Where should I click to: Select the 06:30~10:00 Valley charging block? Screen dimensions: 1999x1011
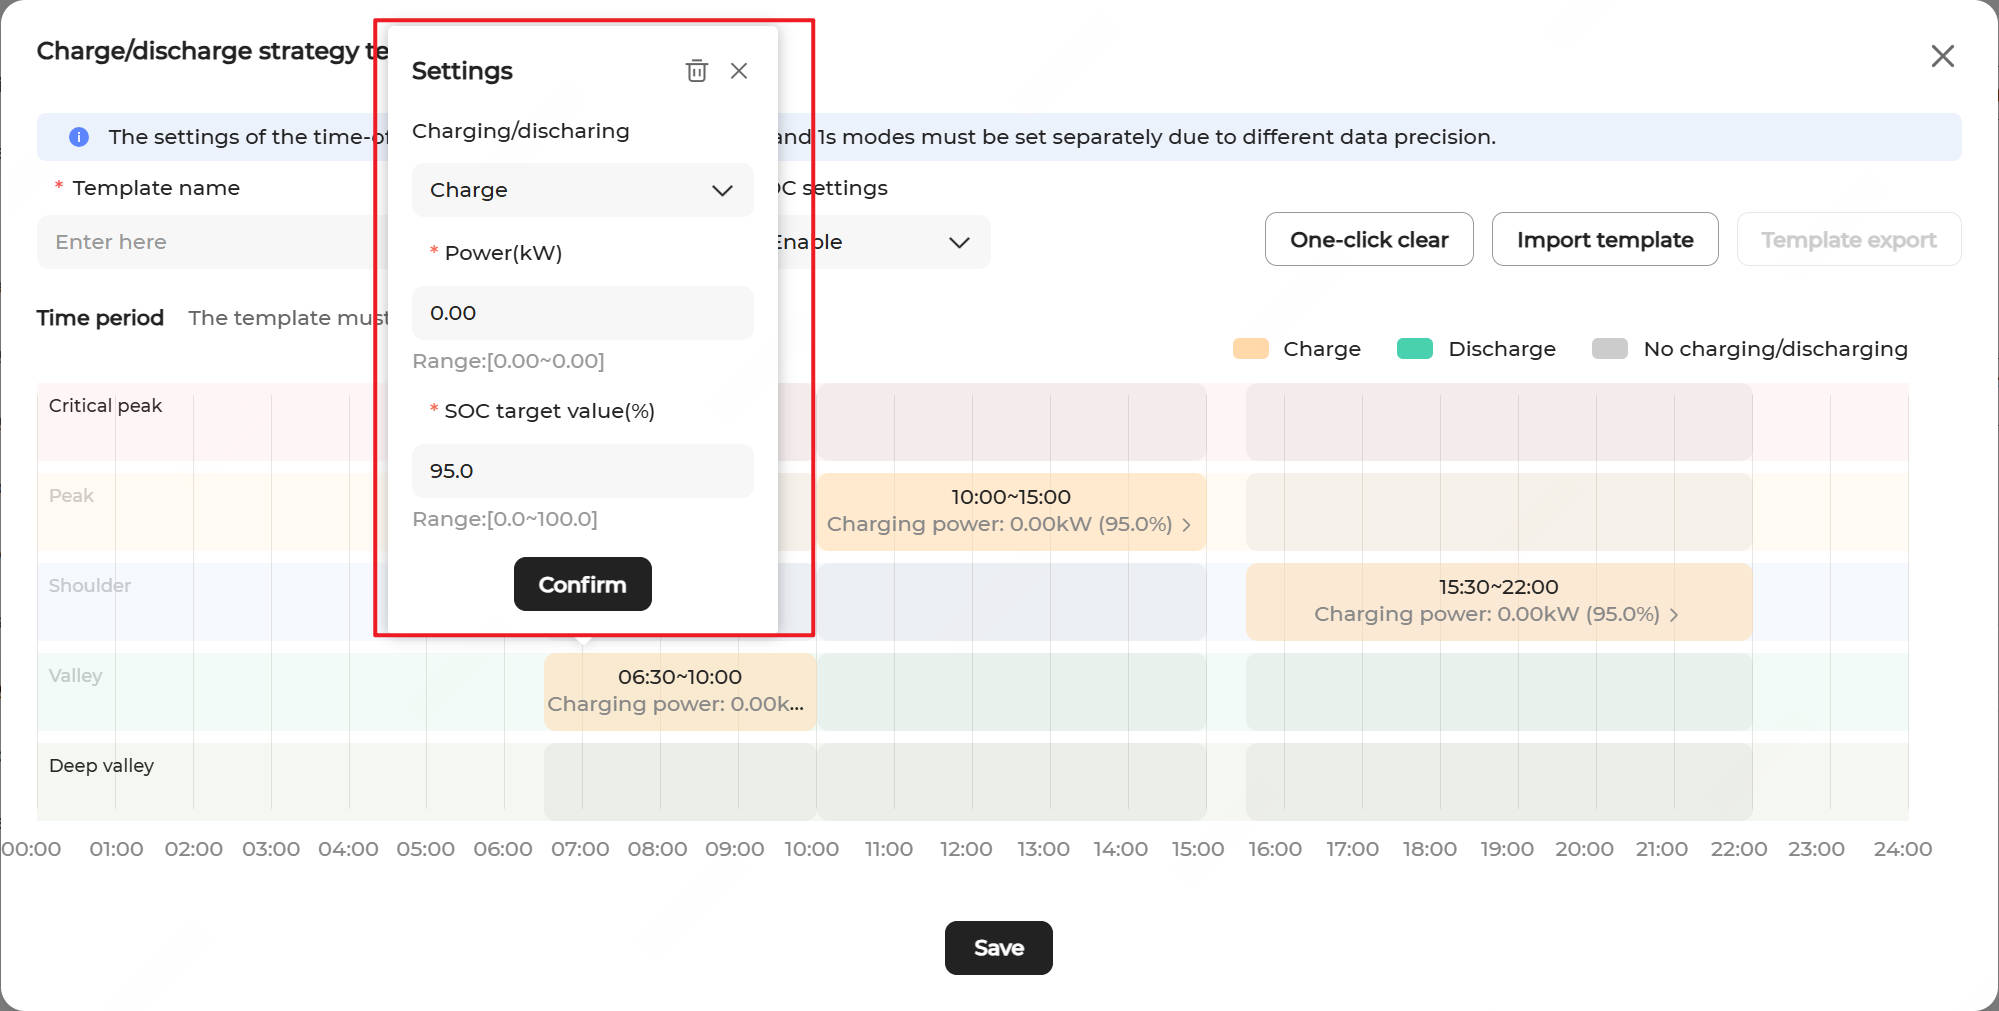pos(679,691)
